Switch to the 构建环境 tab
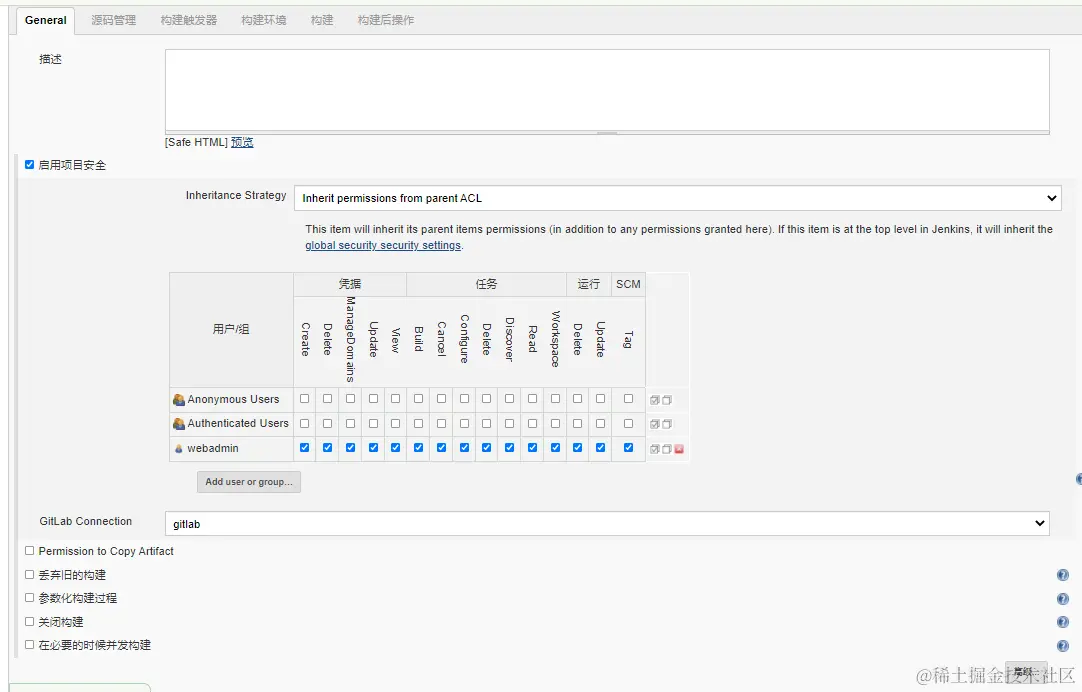 click(264, 20)
